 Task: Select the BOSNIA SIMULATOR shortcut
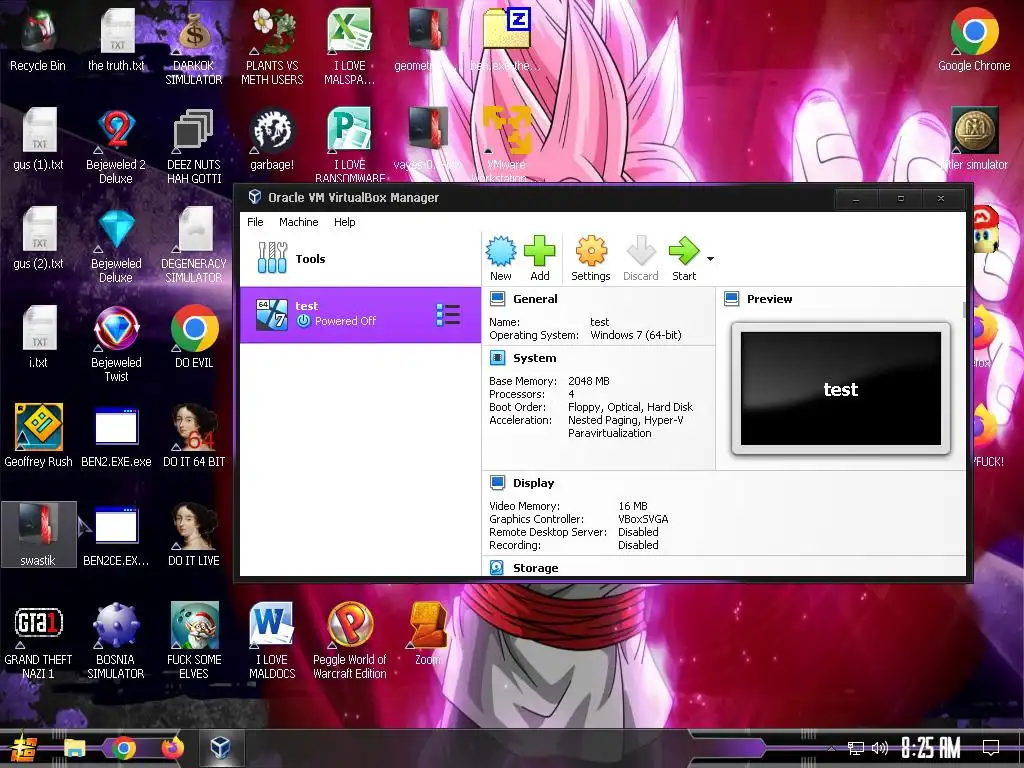pyautogui.click(x=116, y=641)
